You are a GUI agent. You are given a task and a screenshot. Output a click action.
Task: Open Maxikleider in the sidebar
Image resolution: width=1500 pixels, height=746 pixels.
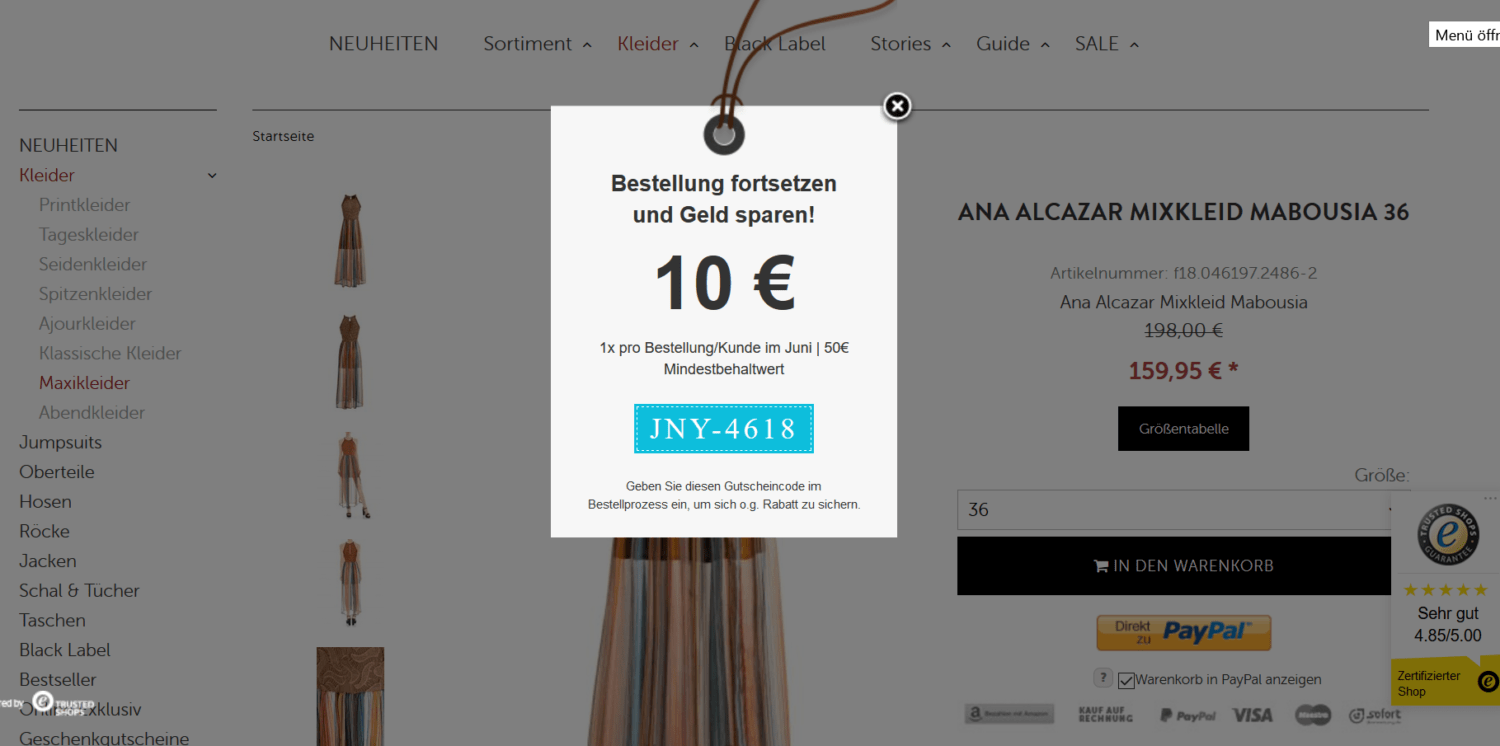[84, 383]
